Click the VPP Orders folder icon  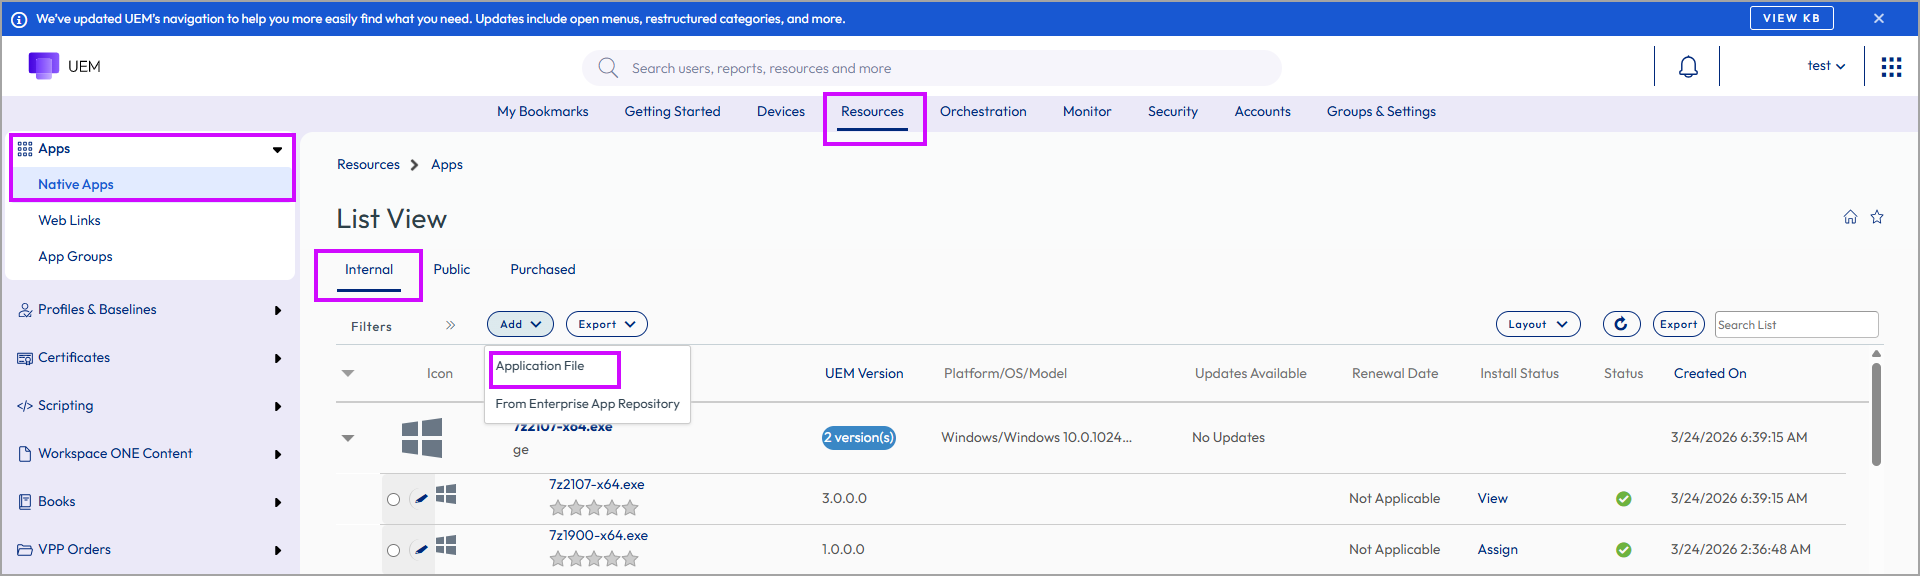pyautogui.click(x=25, y=550)
